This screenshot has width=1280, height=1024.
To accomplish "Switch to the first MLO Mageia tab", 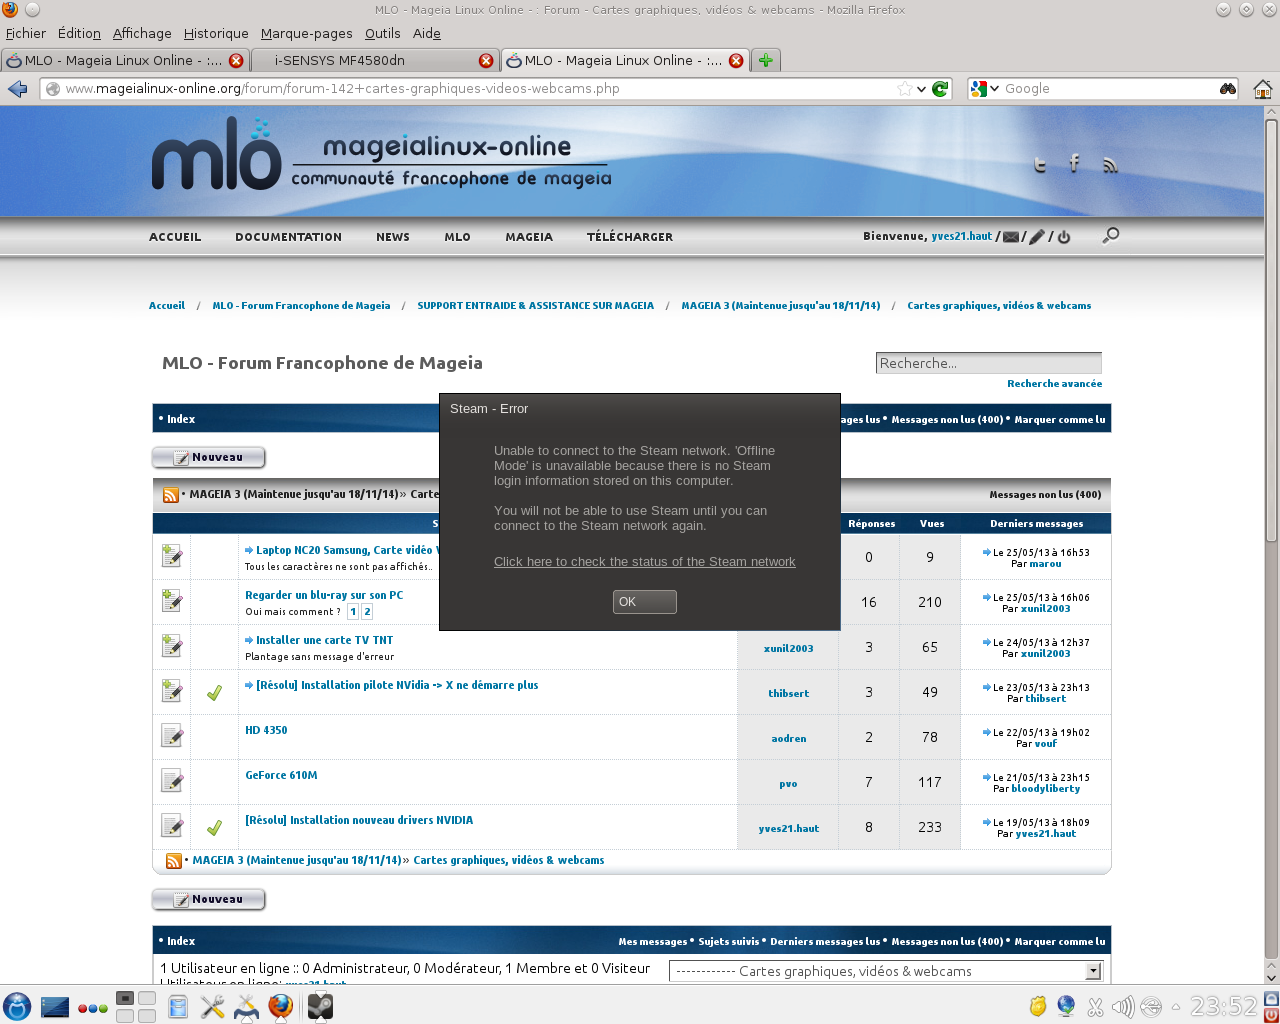I will 124,60.
